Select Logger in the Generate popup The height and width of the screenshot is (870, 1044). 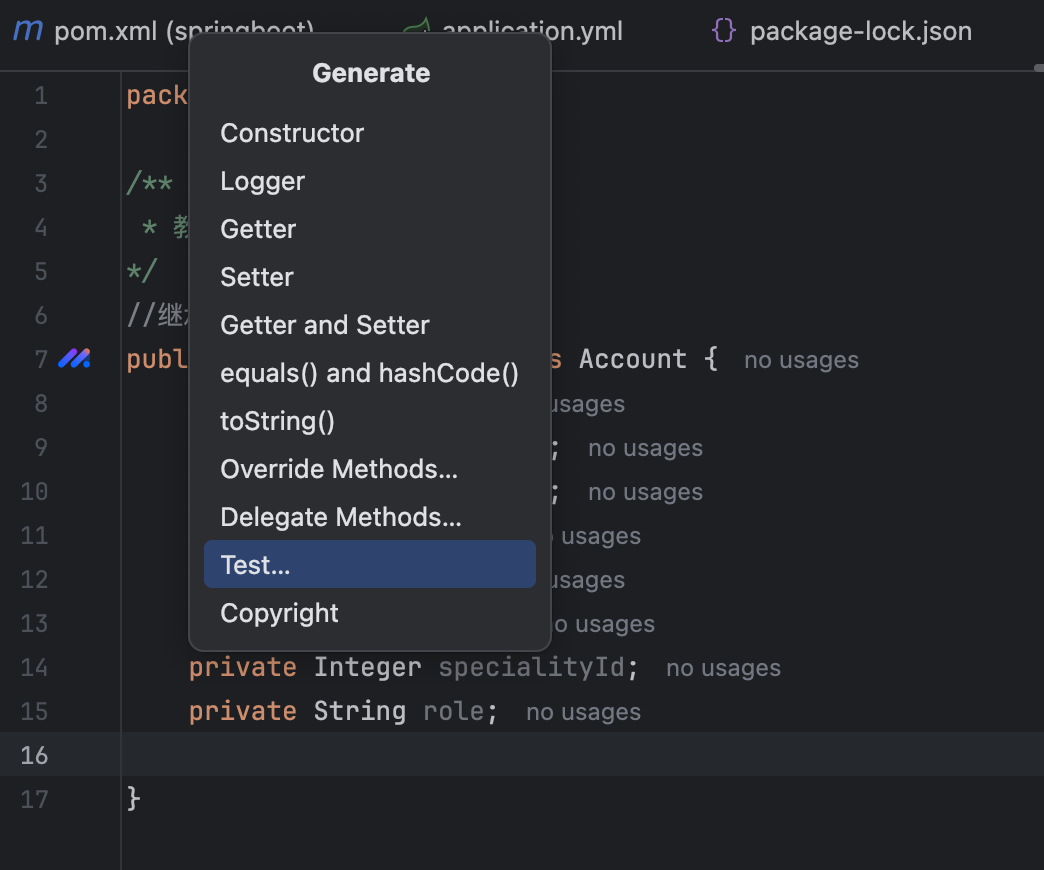[262, 181]
